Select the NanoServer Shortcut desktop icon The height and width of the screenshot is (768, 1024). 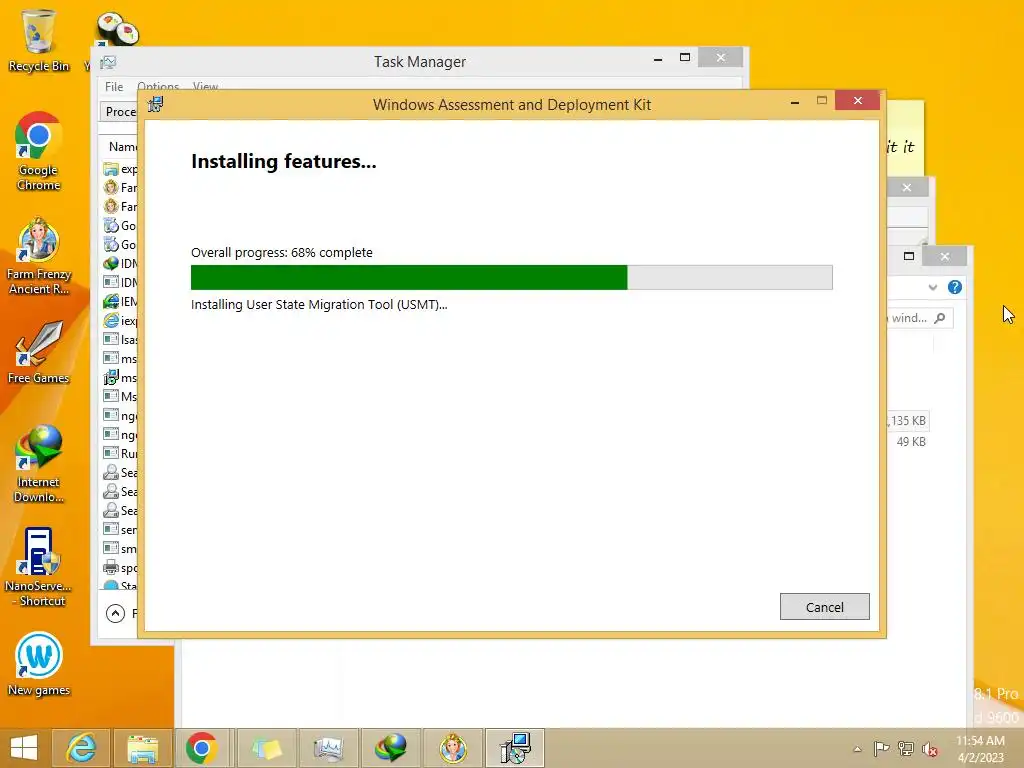[x=39, y=568]
